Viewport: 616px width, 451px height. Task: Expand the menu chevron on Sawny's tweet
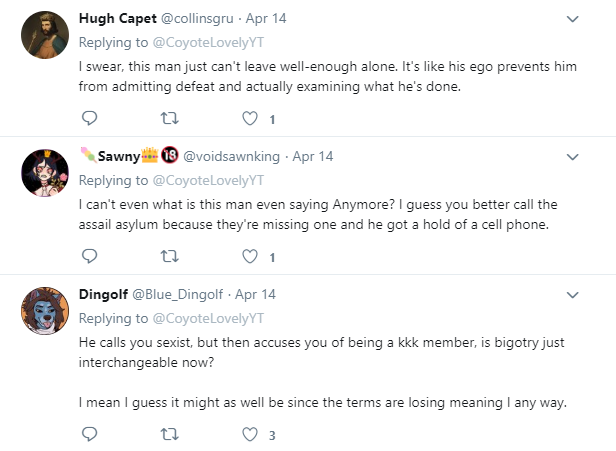572,157
